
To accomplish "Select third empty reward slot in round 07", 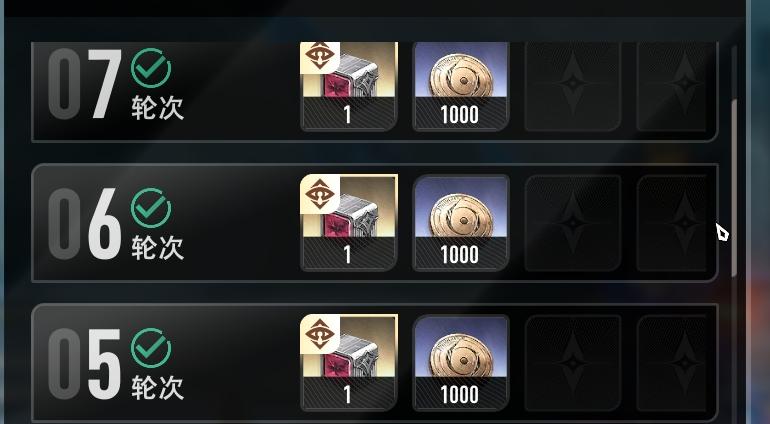I will pyautogui.click(x=573, y=86).
